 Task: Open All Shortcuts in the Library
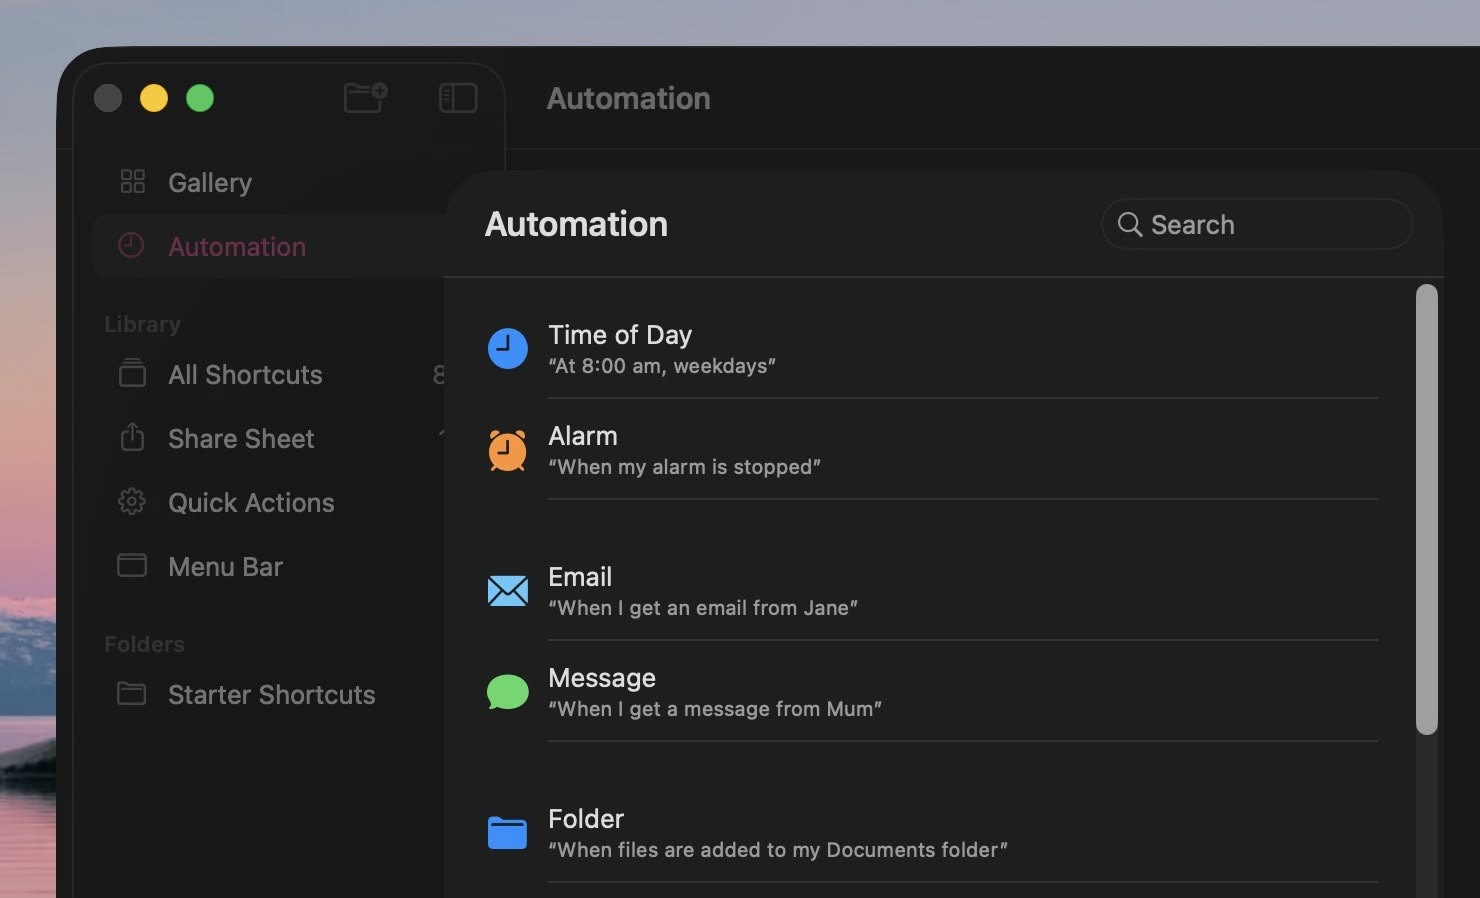point(245,375)
